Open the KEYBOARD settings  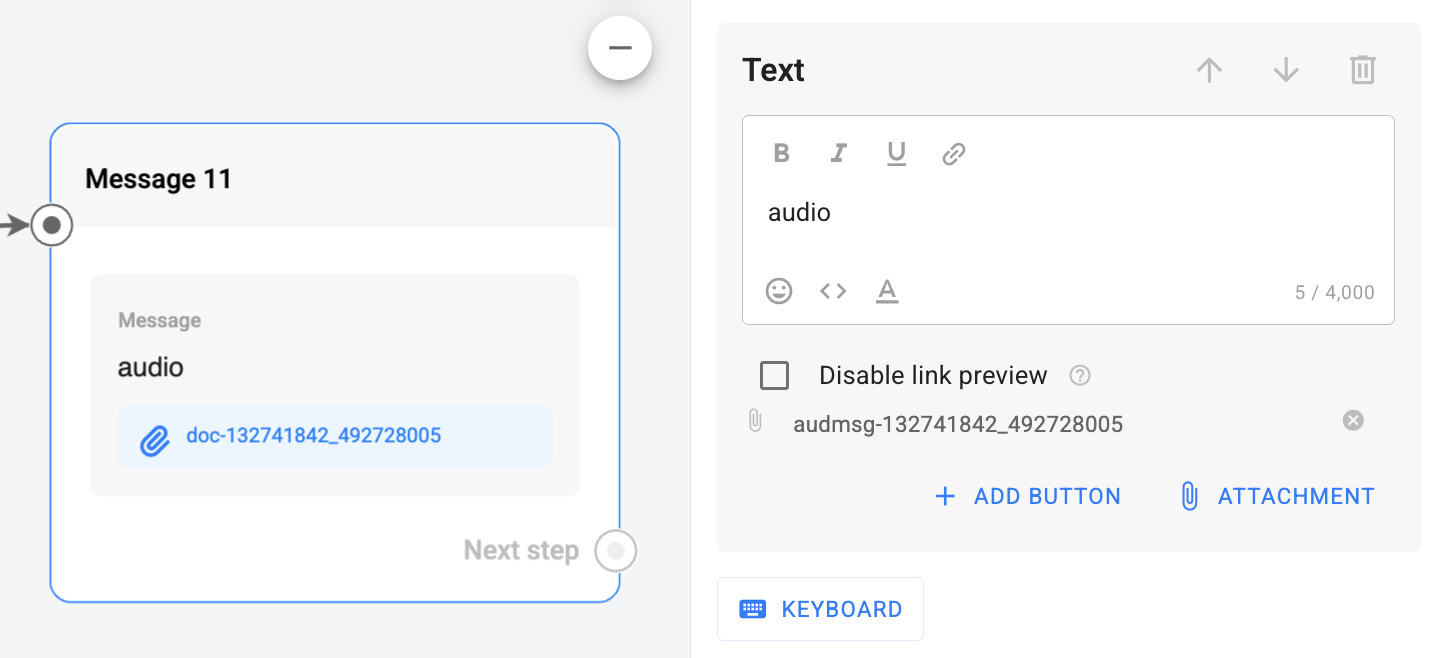coord(820,609)
